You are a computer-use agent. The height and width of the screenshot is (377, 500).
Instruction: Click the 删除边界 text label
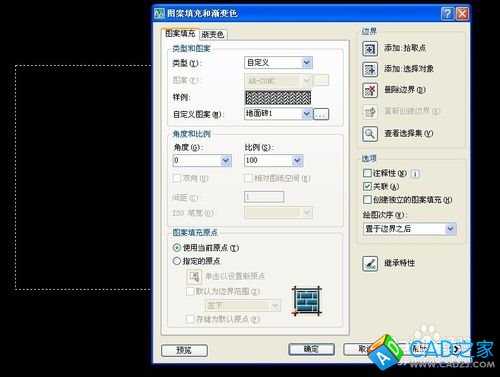[405, 90]
